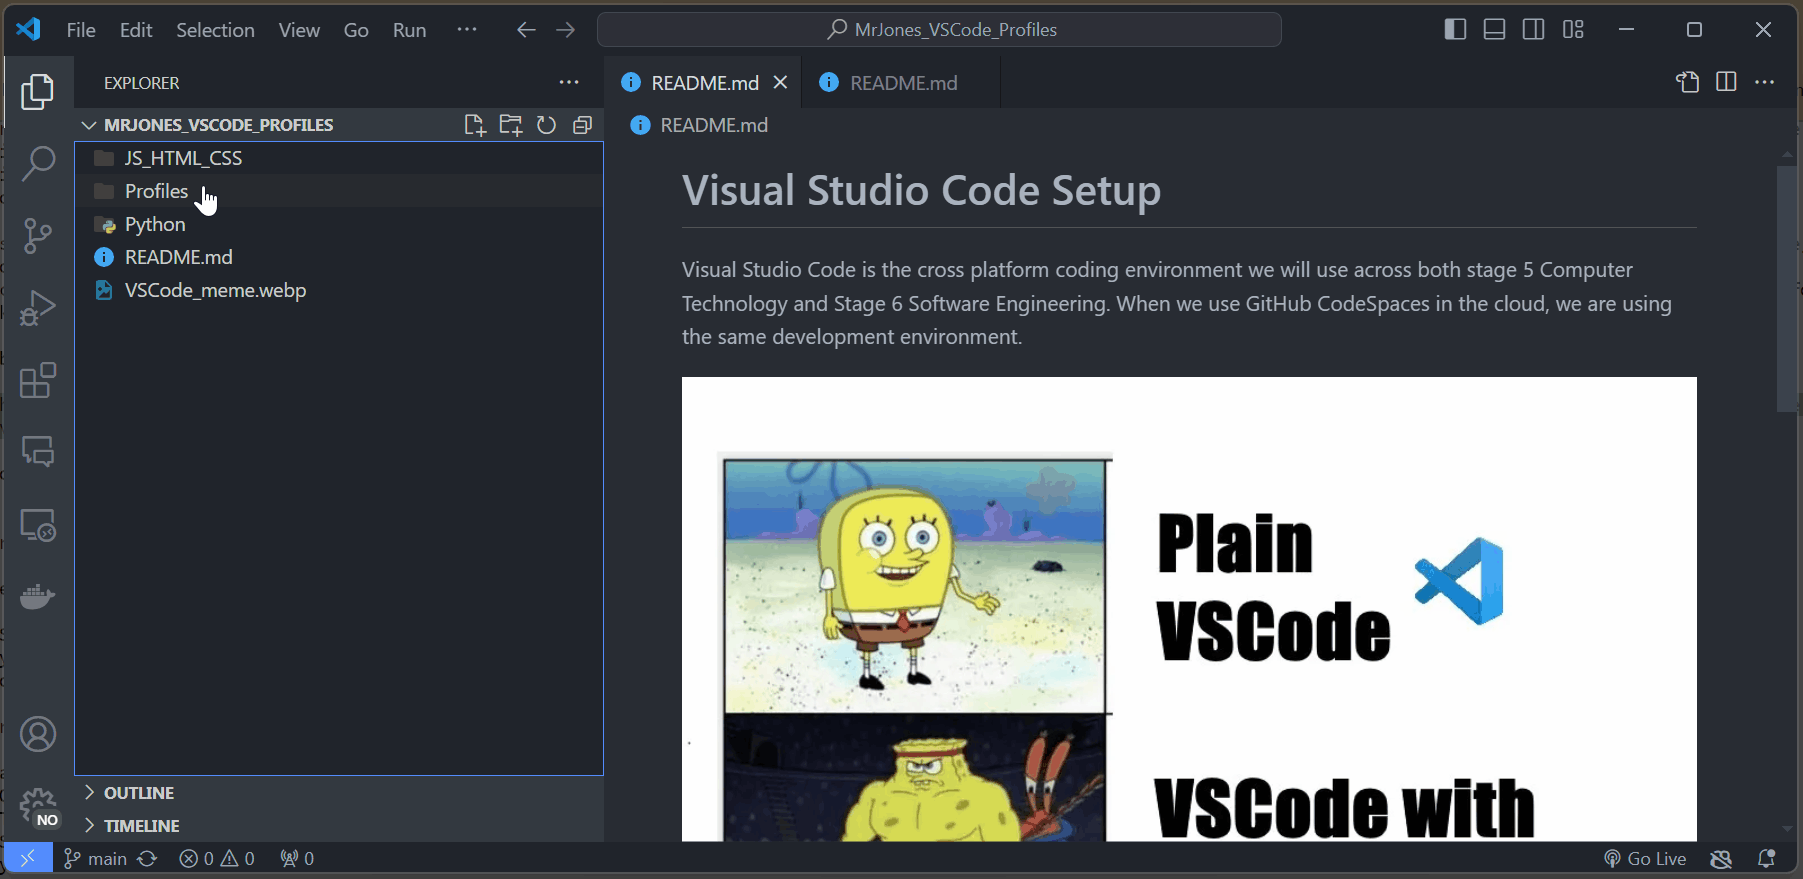1803x879 pixels.
Task: Expand the JS_HTML_CSS folder
Action: tap(339, 158)
